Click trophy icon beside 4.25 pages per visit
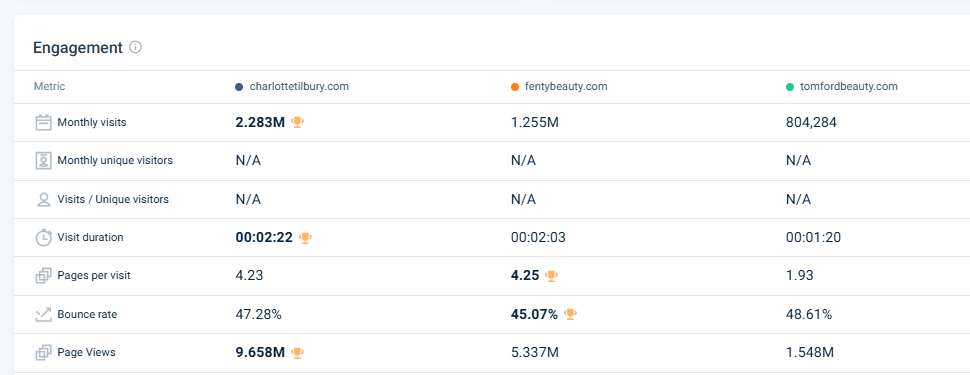The width and height of the screenshot is (970, 375). pos(551,276)
